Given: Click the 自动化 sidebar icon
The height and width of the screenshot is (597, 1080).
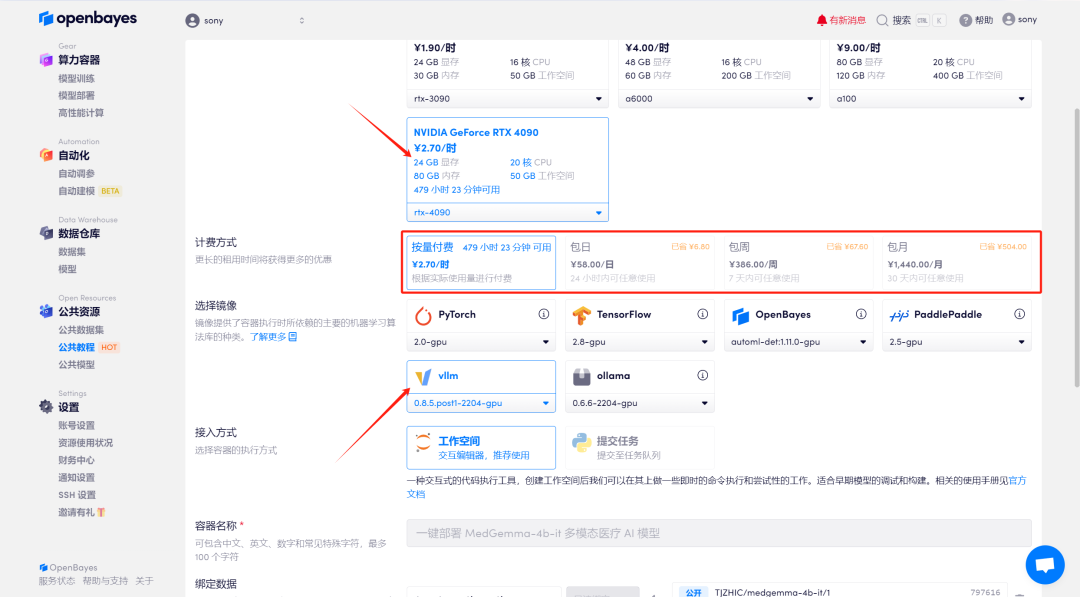Looking at the screenshot, I should (x=46, y=155).
